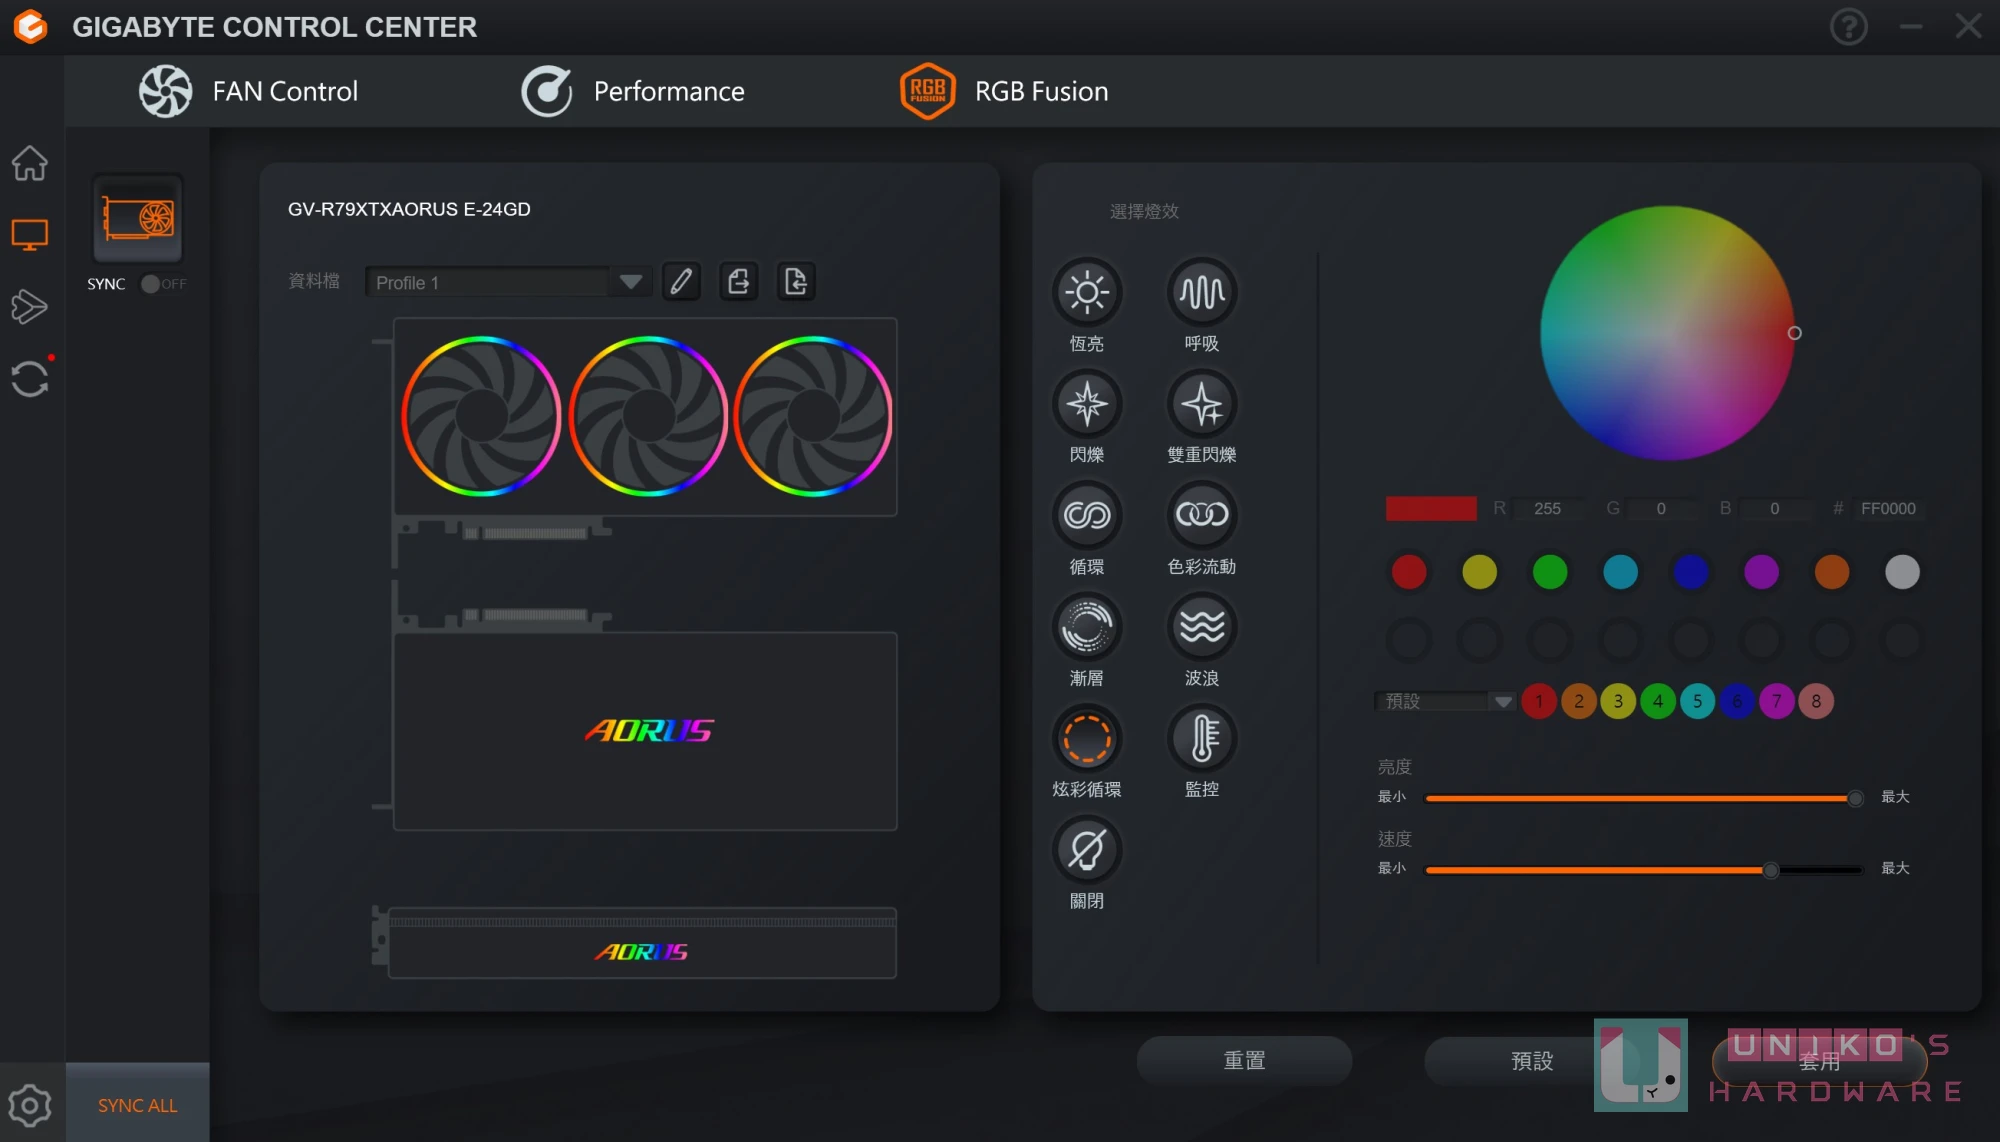Pick a hue on the color wheel
The height and width of the screenshot is (1142, 2000).
(1667, 333)
